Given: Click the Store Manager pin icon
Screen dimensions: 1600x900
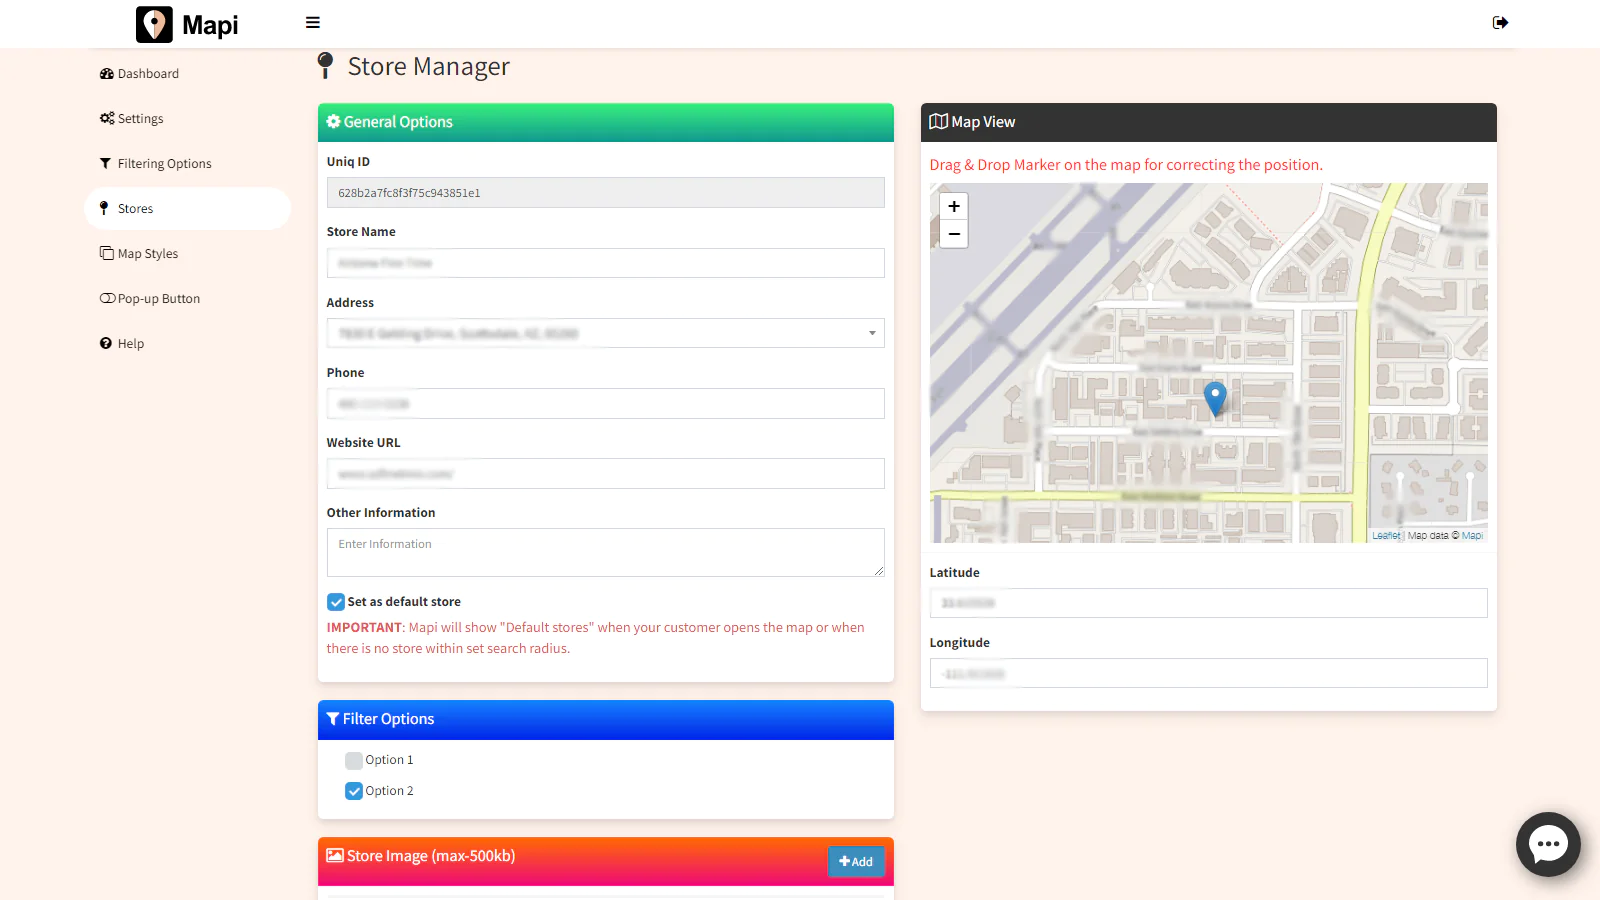Looking at the screenshot, I should (325, 66).
